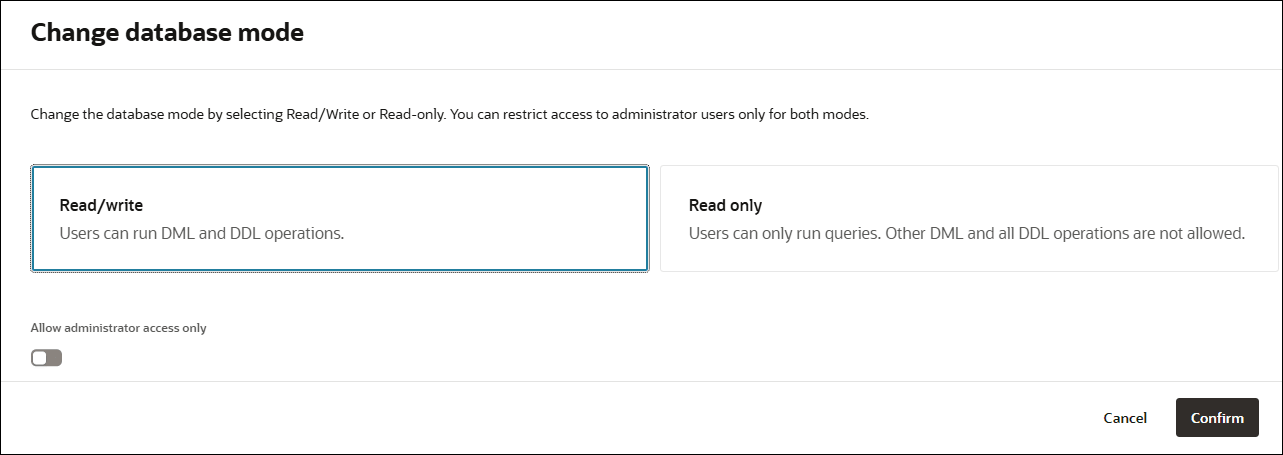
Task: Choose Read only to block DML operations
Action: click(968, 219)
